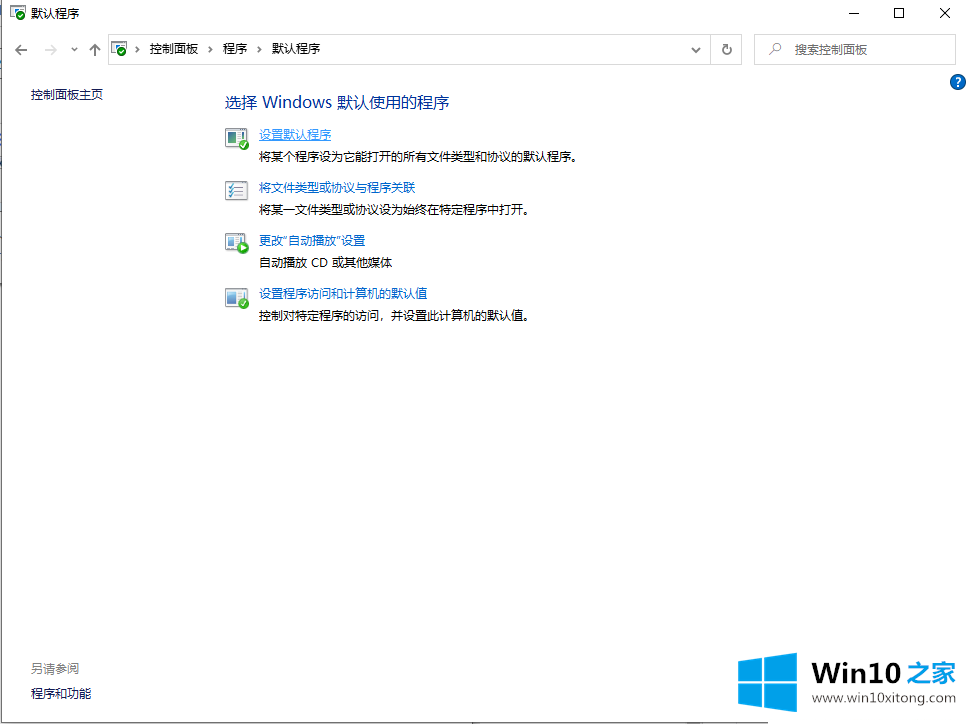
Task: Open 程序和功能 under 另请参阅
Action: [x=61, y=694]
